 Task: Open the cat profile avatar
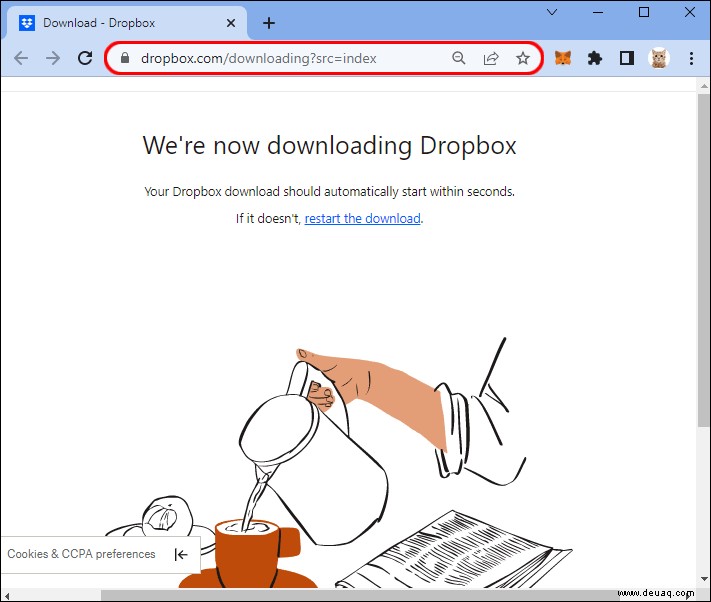(659, 58)
